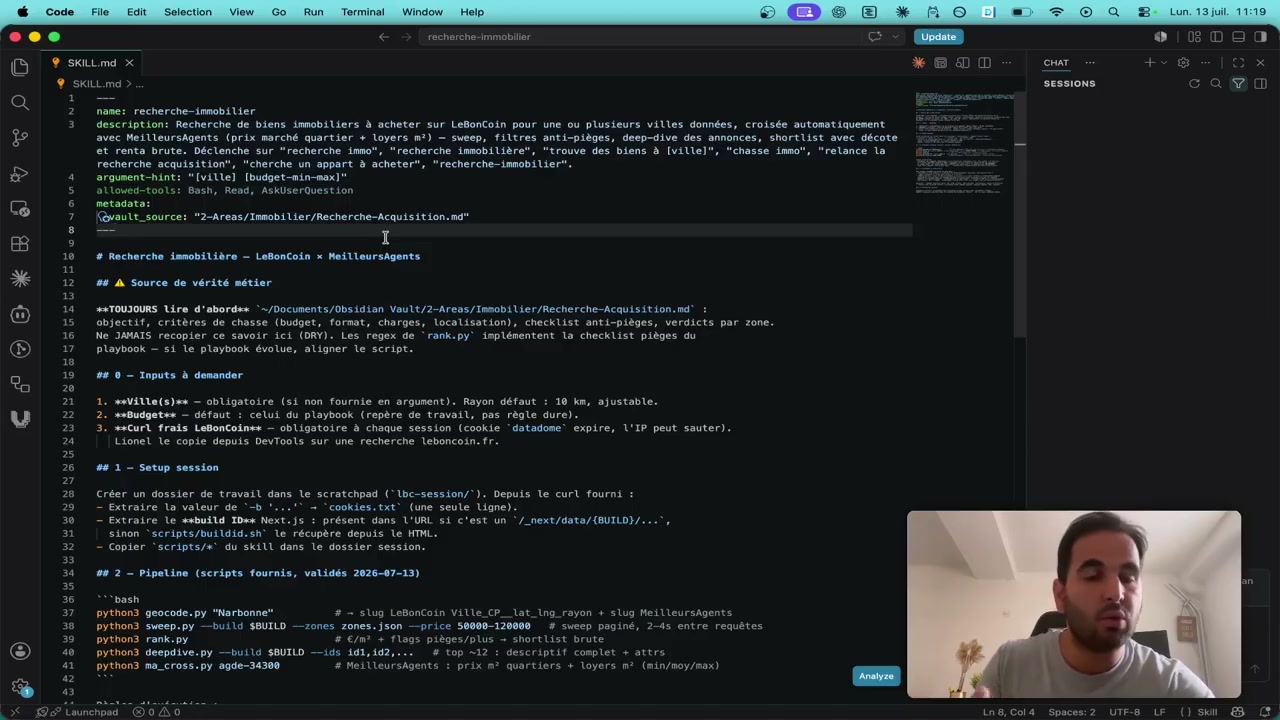Open new chat dropdown arrow

coord(1163,63)
